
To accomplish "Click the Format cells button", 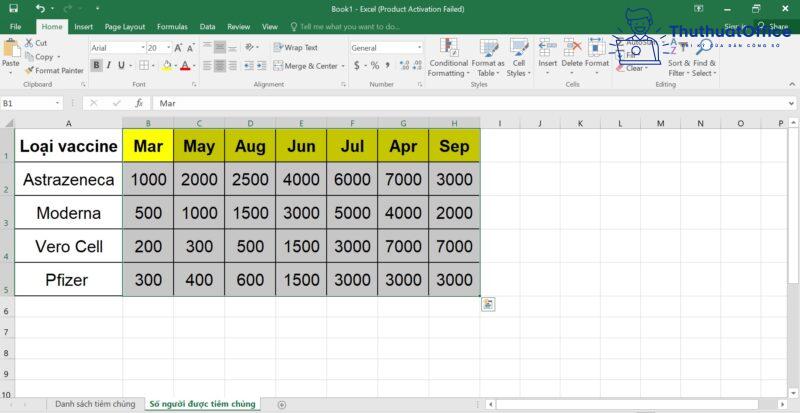I will (597, 58).
